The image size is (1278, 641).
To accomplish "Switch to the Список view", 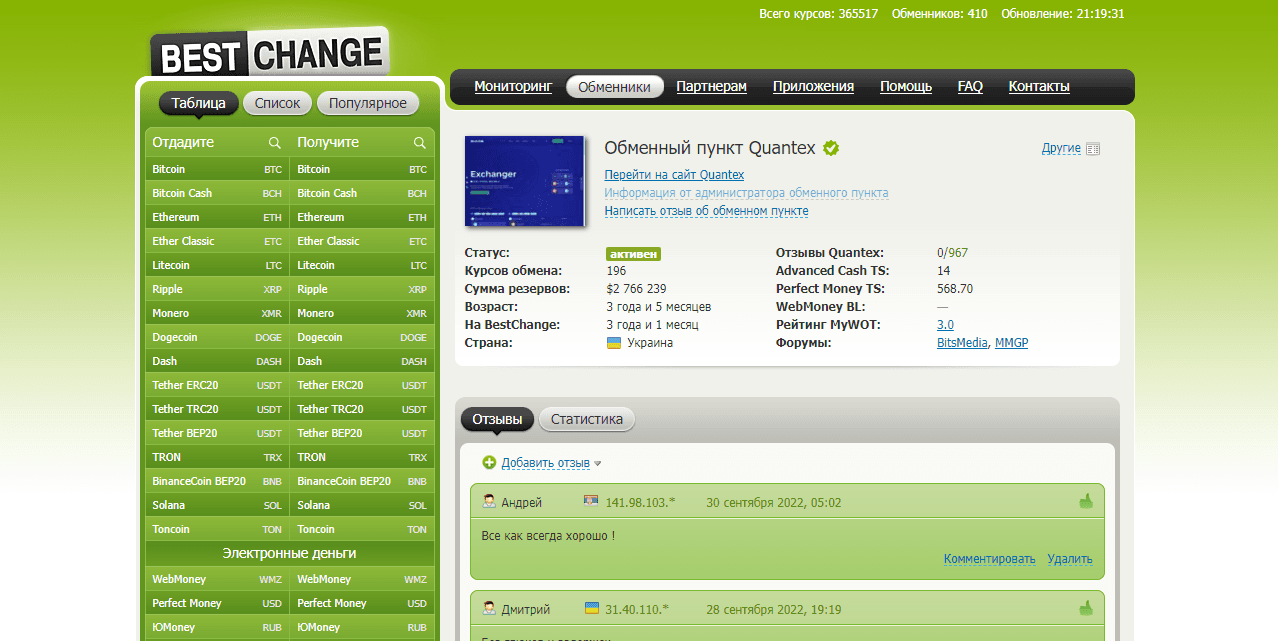I will pyautogui.click(x=277, y=103).
